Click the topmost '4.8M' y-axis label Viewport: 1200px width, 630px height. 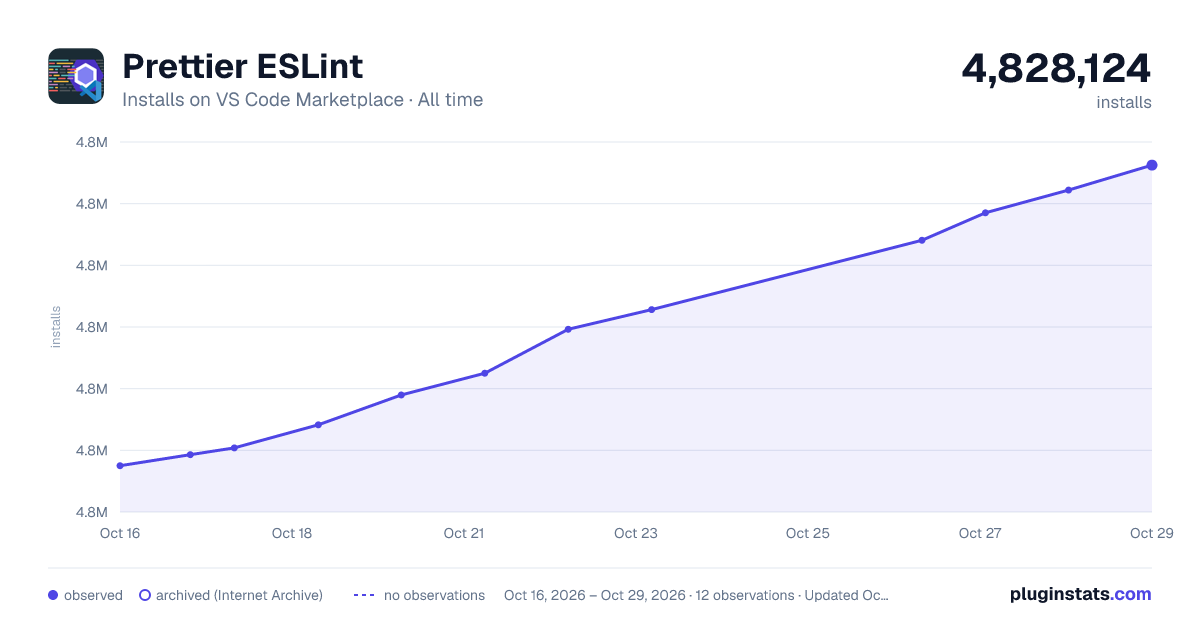pos(92,142)
